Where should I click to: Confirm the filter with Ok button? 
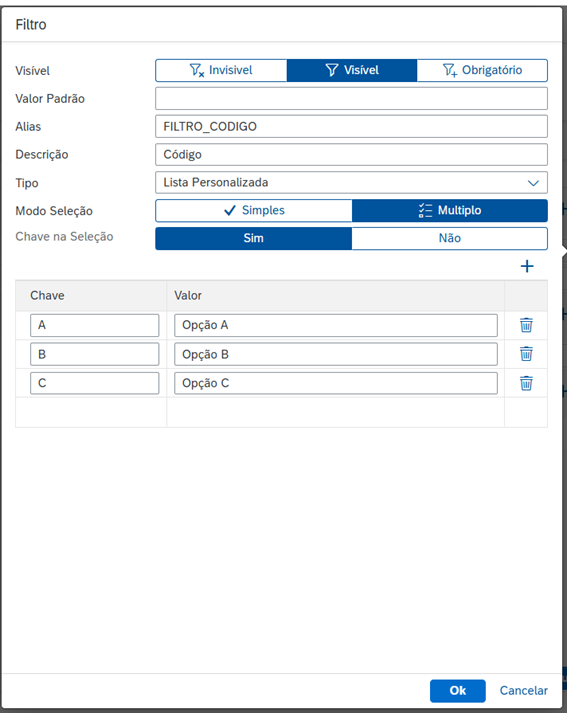(457, 691)
